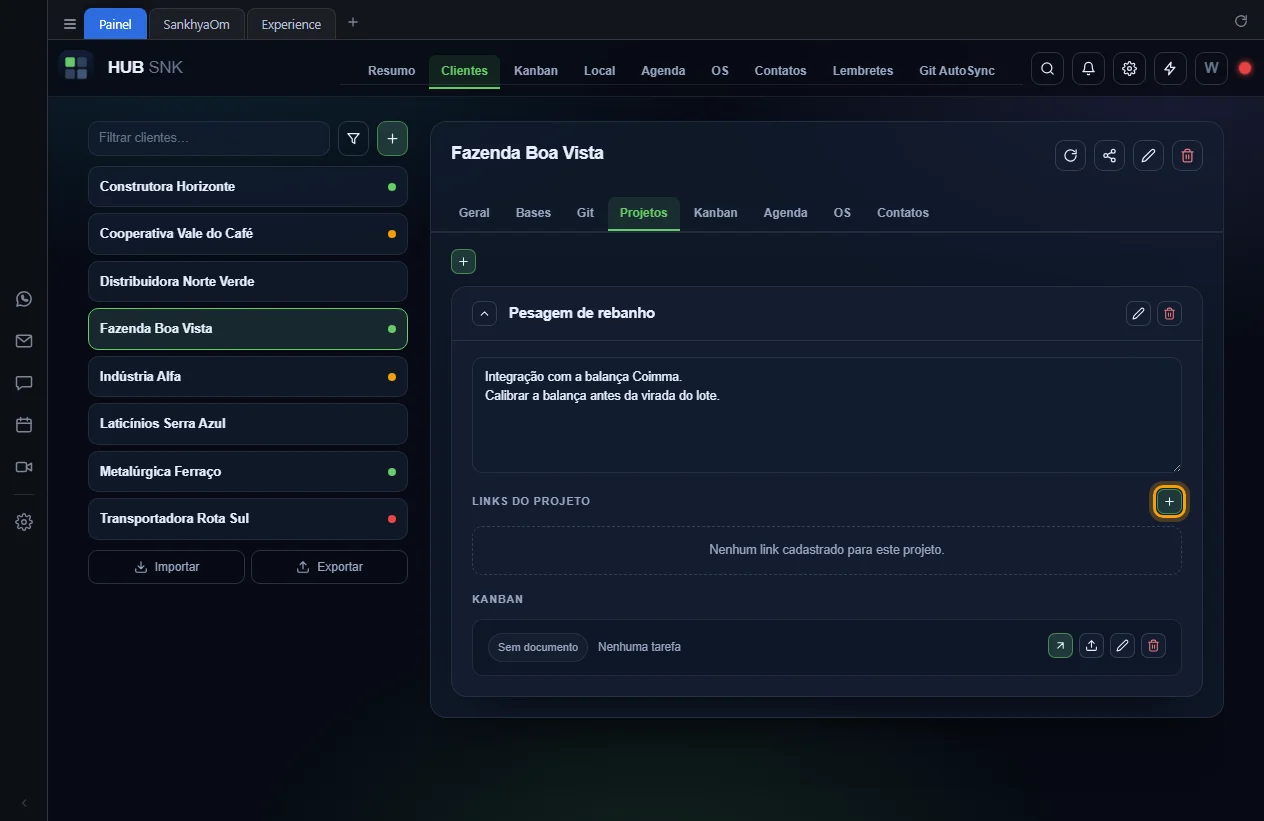The width and height of the screenshot is (1264, 821).
Task: Open the WhatsApp icon in left sidebar
Action: tap(24, 299)
